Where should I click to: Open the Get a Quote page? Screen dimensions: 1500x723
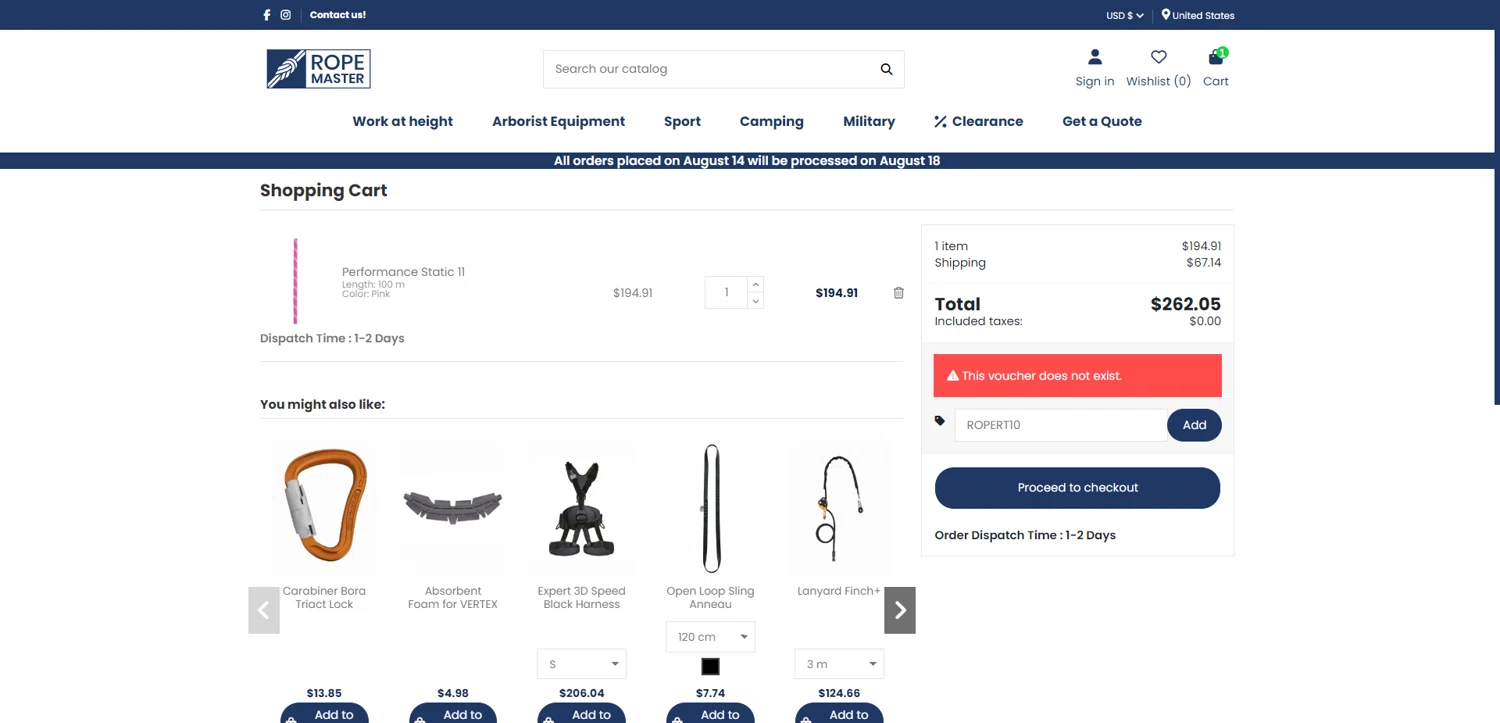[1102, 121]
